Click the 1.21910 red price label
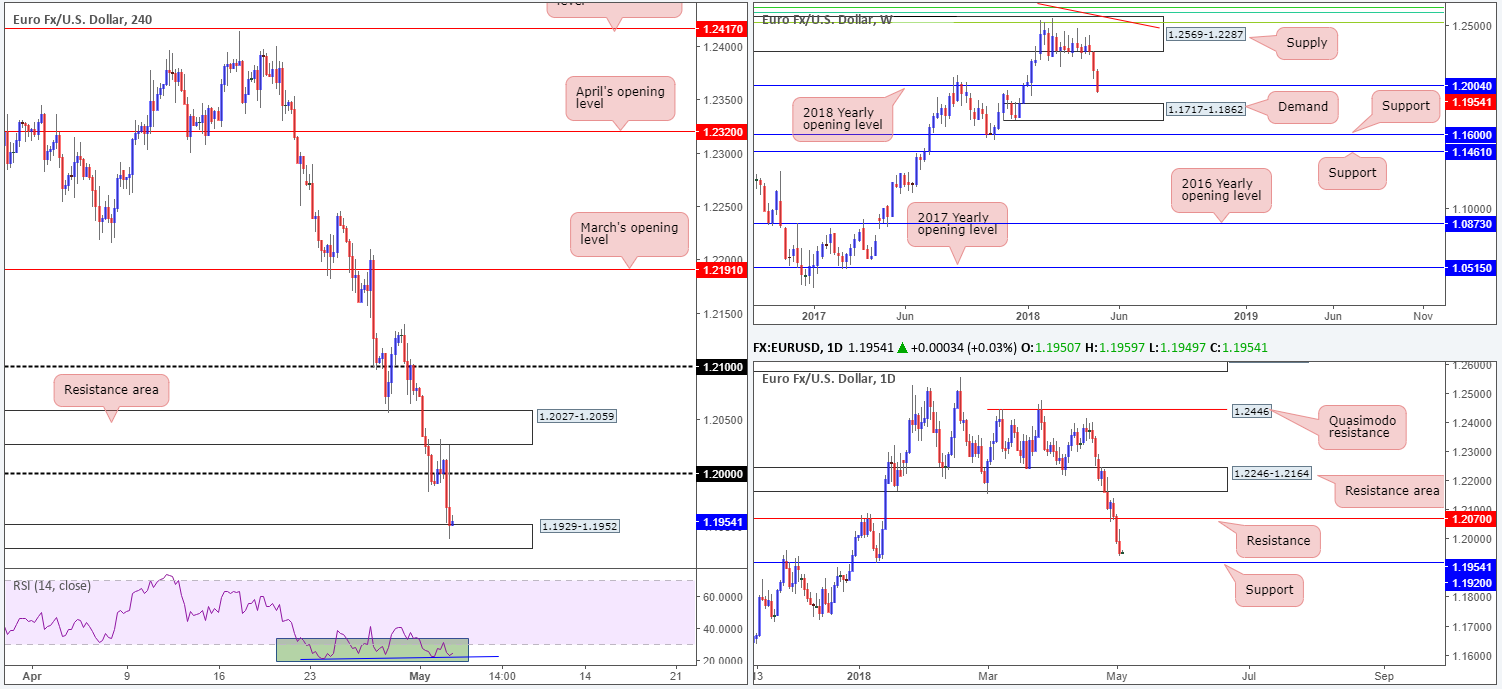The height and width of the screenshot is (689, 1502). point(720,270)
